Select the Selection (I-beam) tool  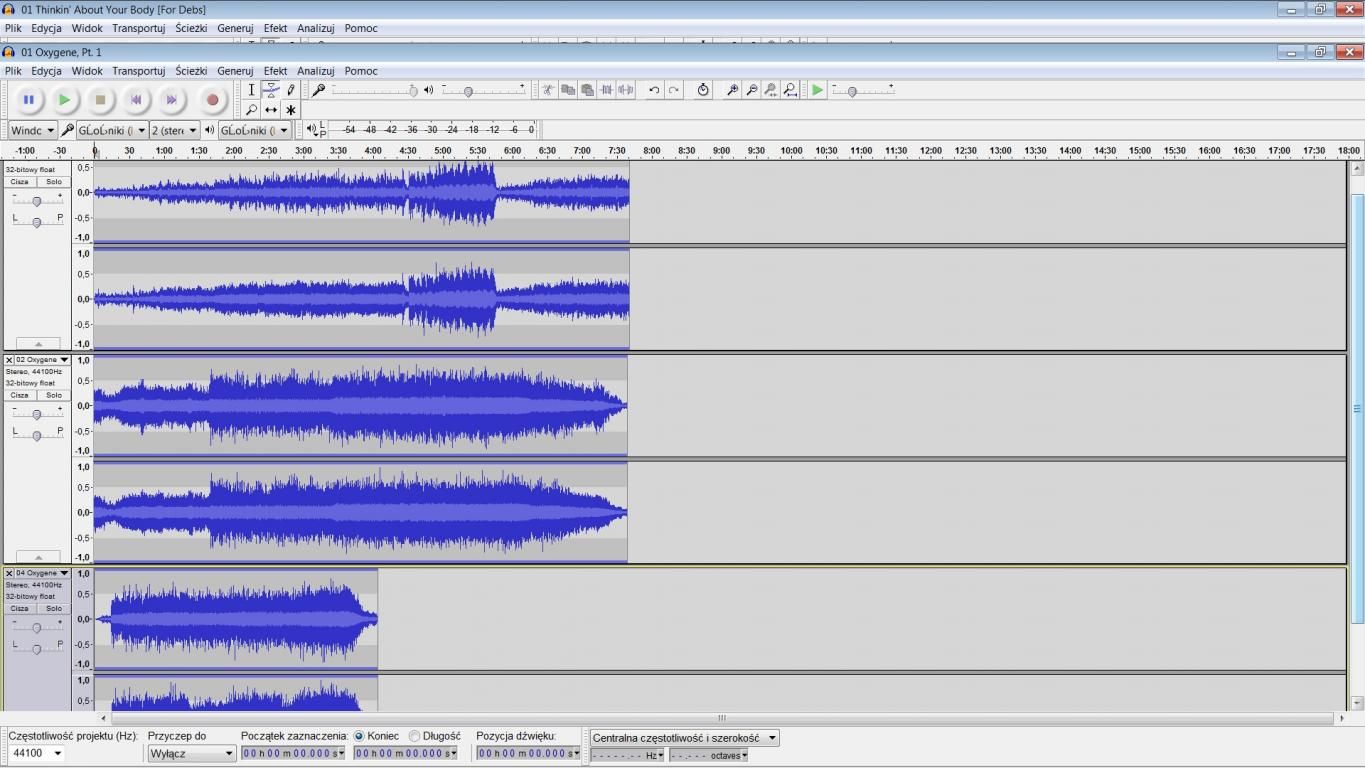(x=251, y=90)
